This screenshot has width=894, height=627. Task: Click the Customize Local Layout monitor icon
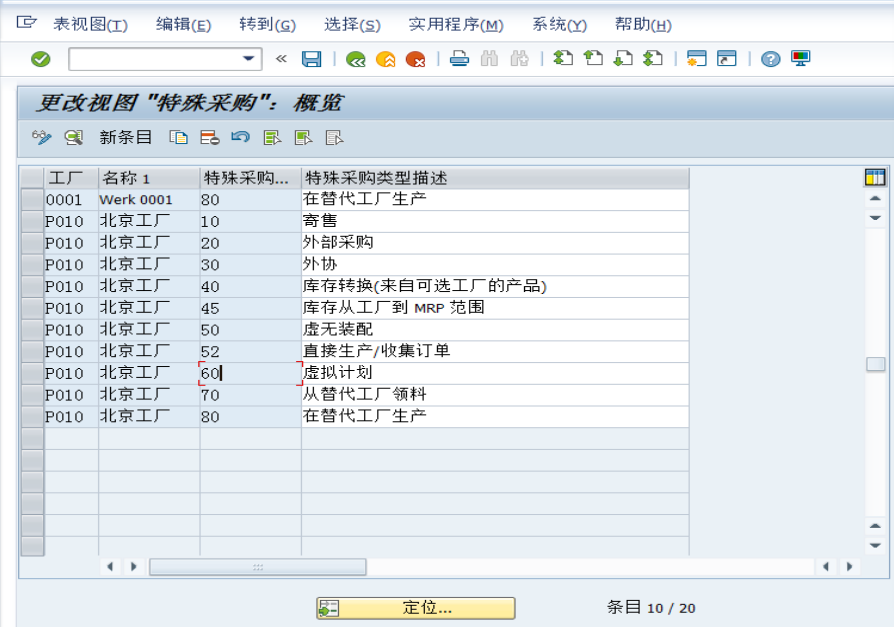800,58
